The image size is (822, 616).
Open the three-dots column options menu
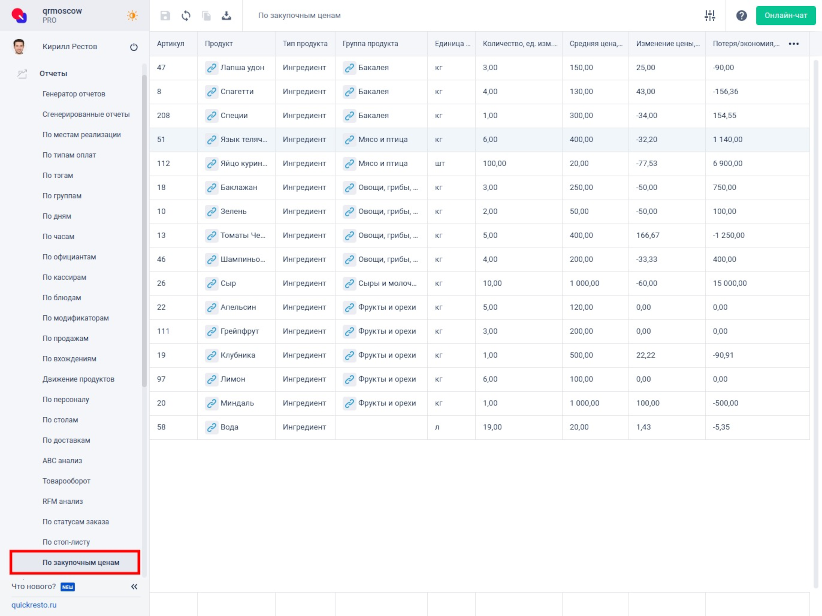[794, 44]
